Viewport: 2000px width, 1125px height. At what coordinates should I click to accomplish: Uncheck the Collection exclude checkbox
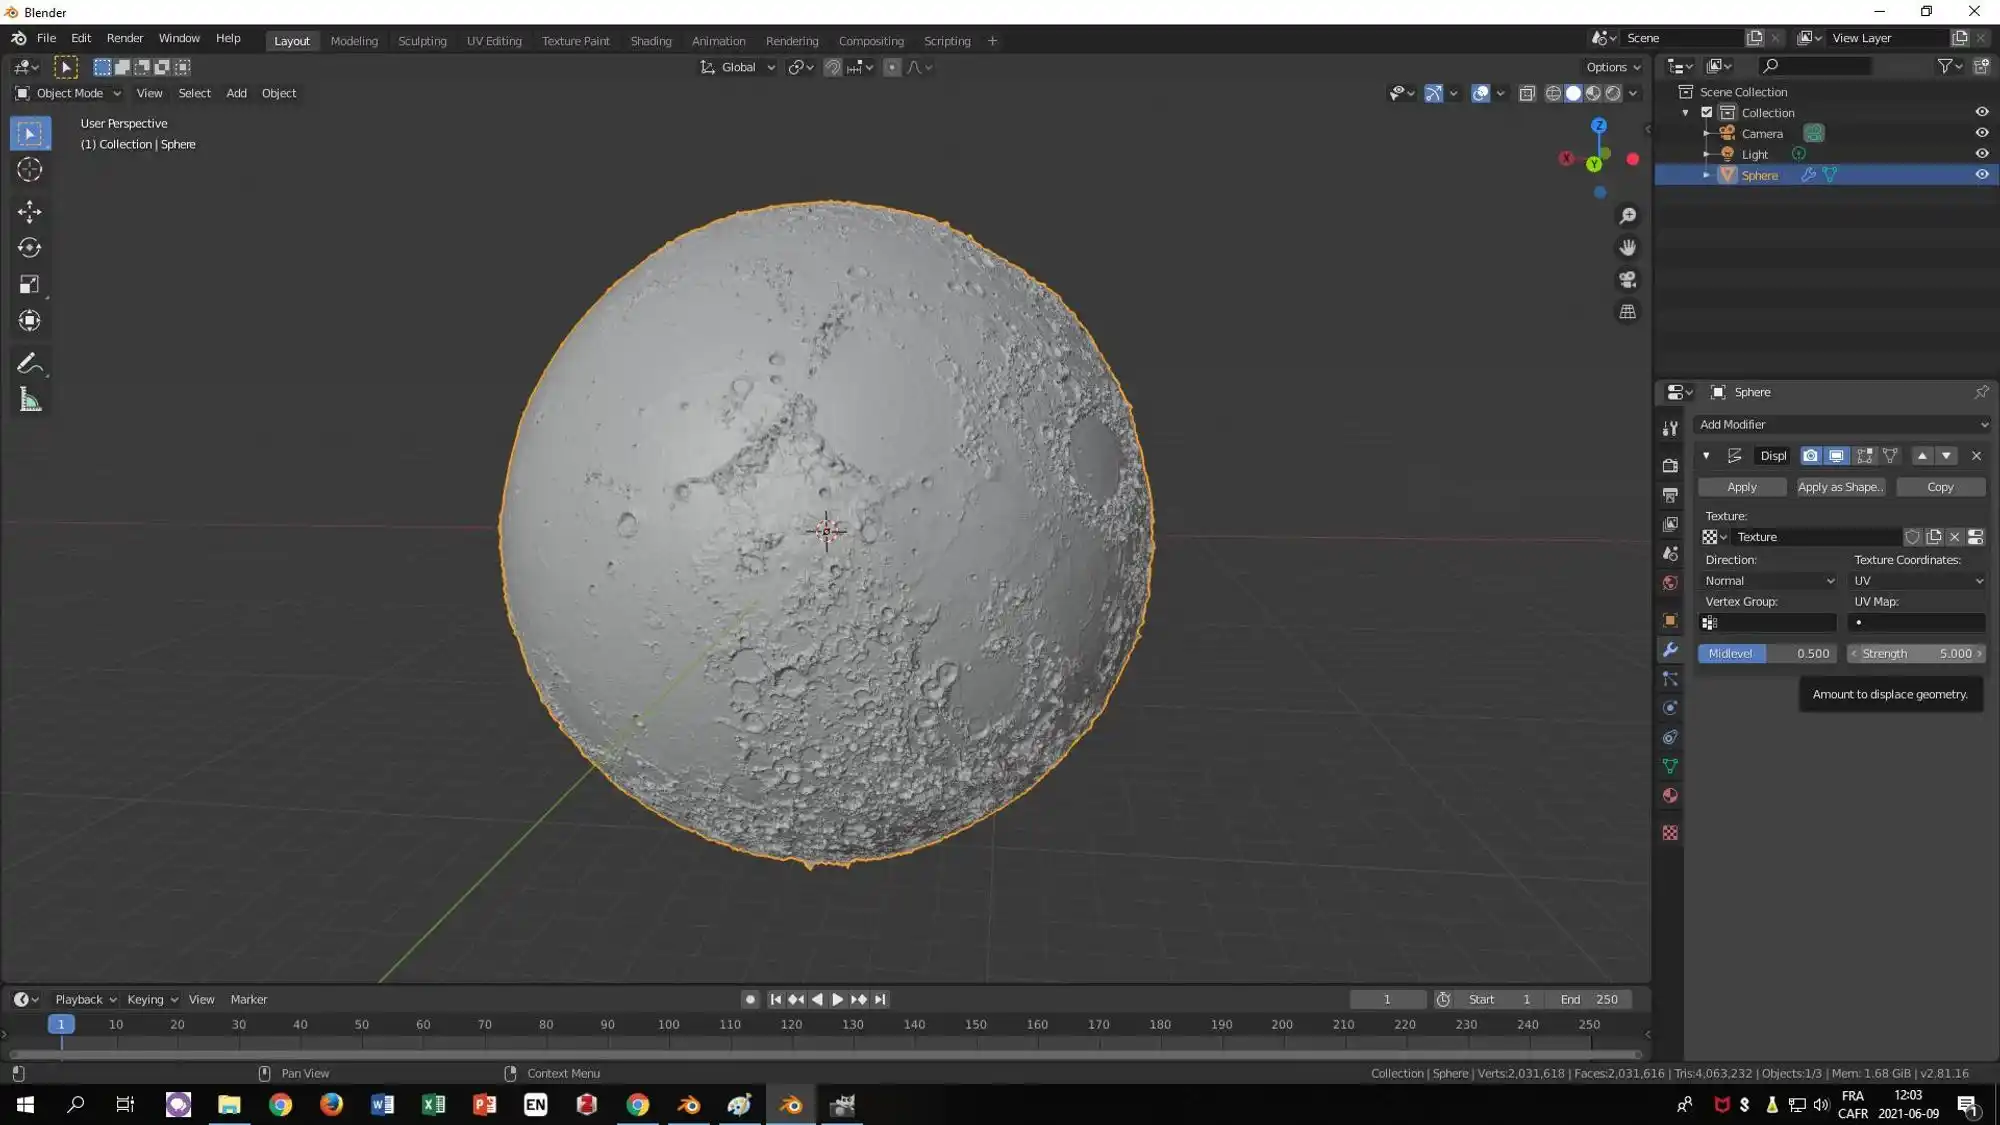tap(1707, 112)
